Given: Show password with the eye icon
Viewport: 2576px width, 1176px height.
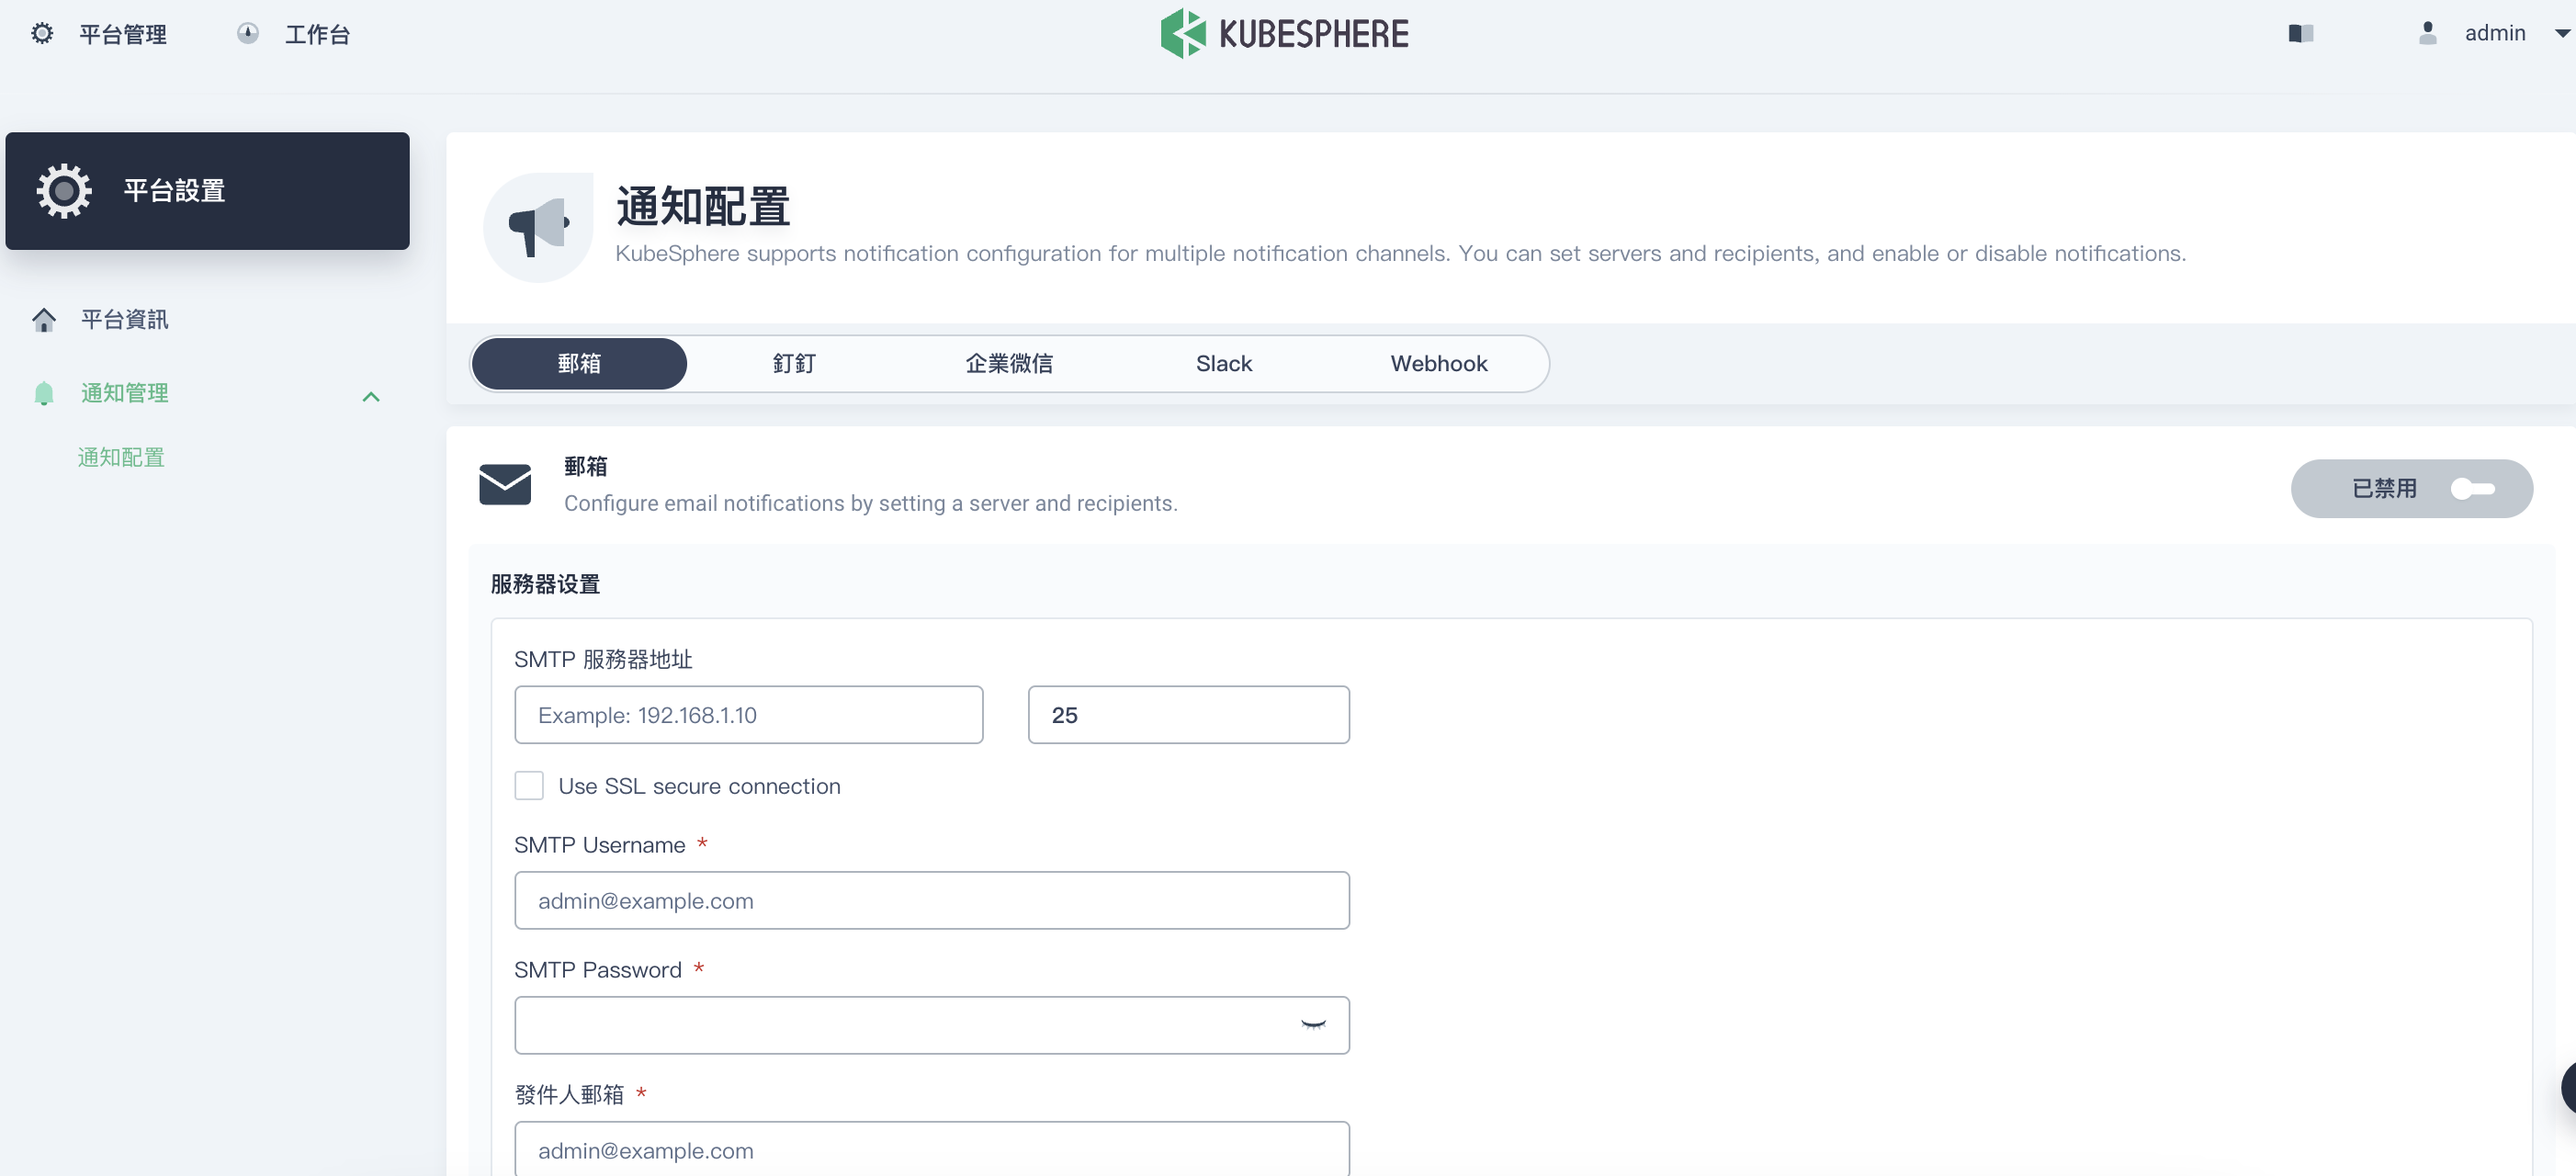Looking at the screenshot, I should click(1312, 1025).
